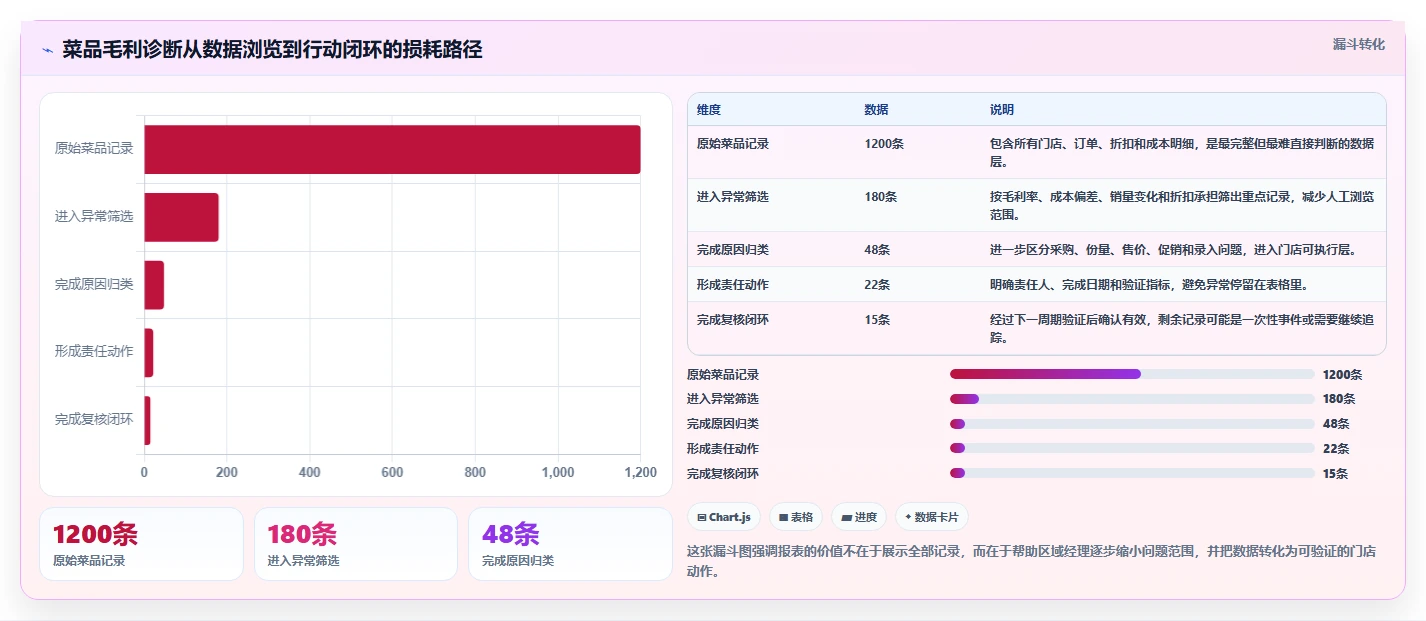
Task: Click the 形成责任动作 bar in the chart
Action: pyautogui.click(x=149, y=352)
